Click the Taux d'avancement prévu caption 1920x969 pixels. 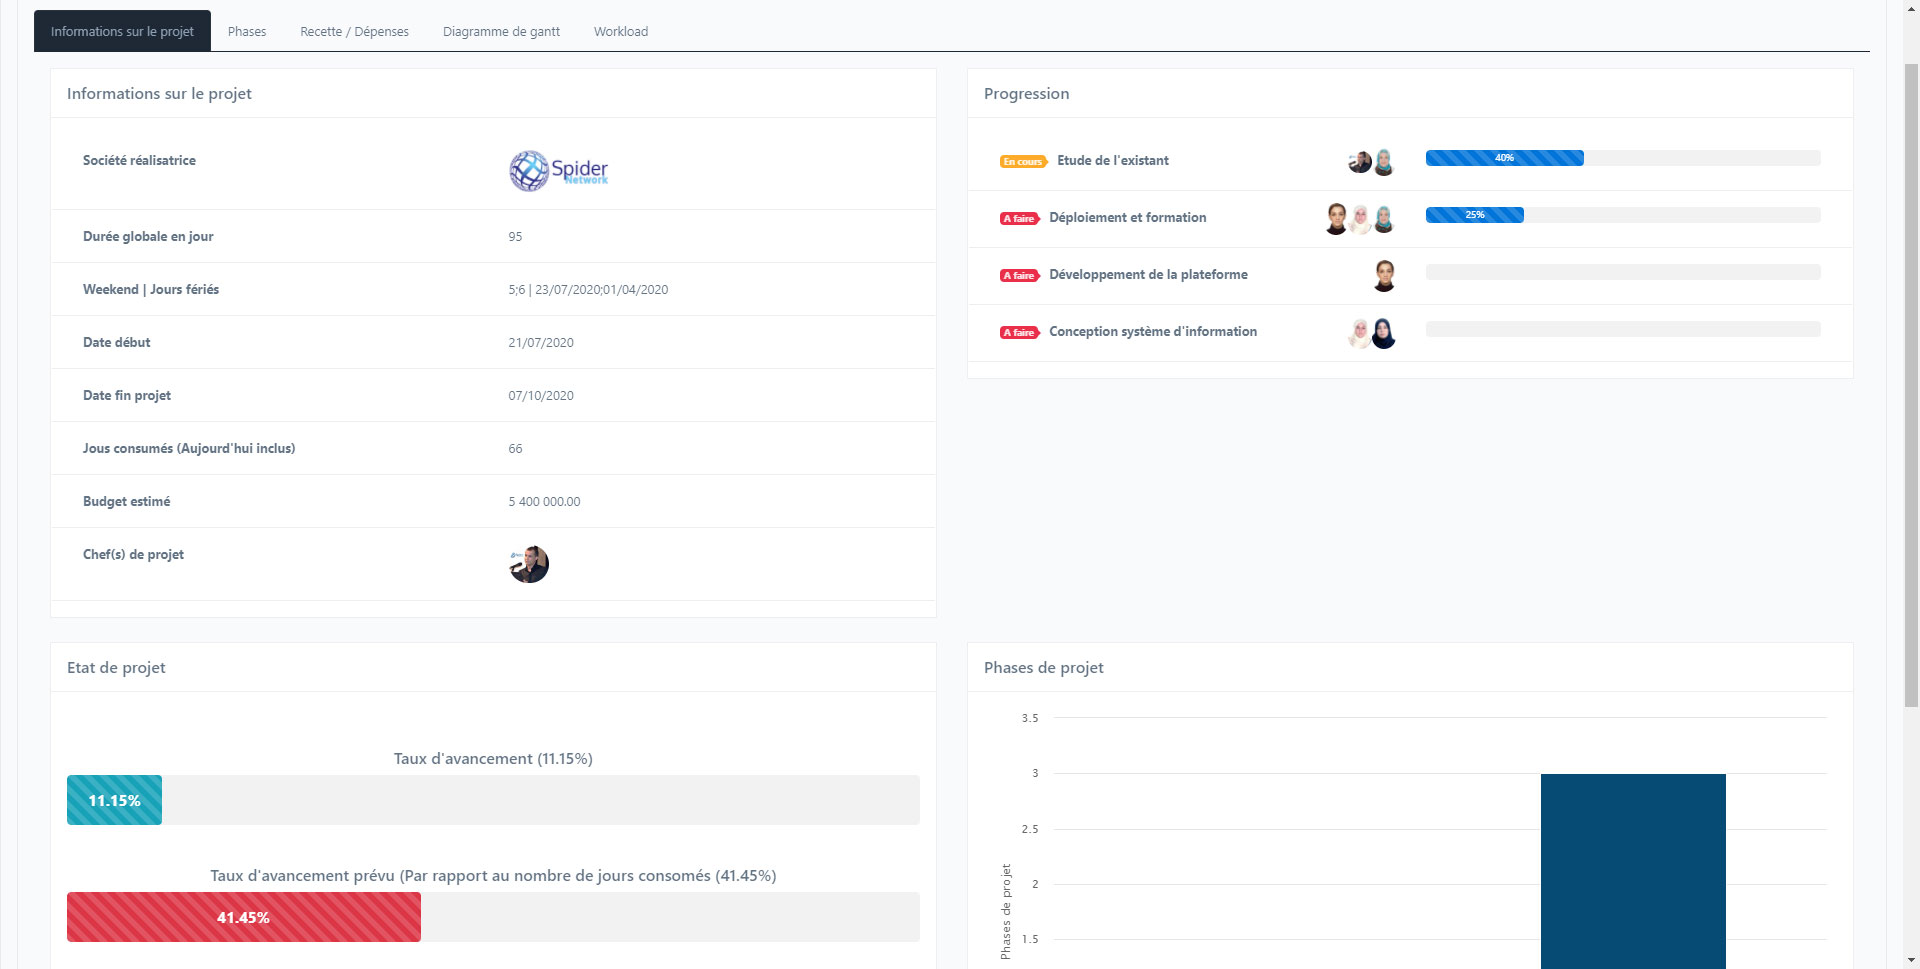pyautogui.click(x=493, y=875)
